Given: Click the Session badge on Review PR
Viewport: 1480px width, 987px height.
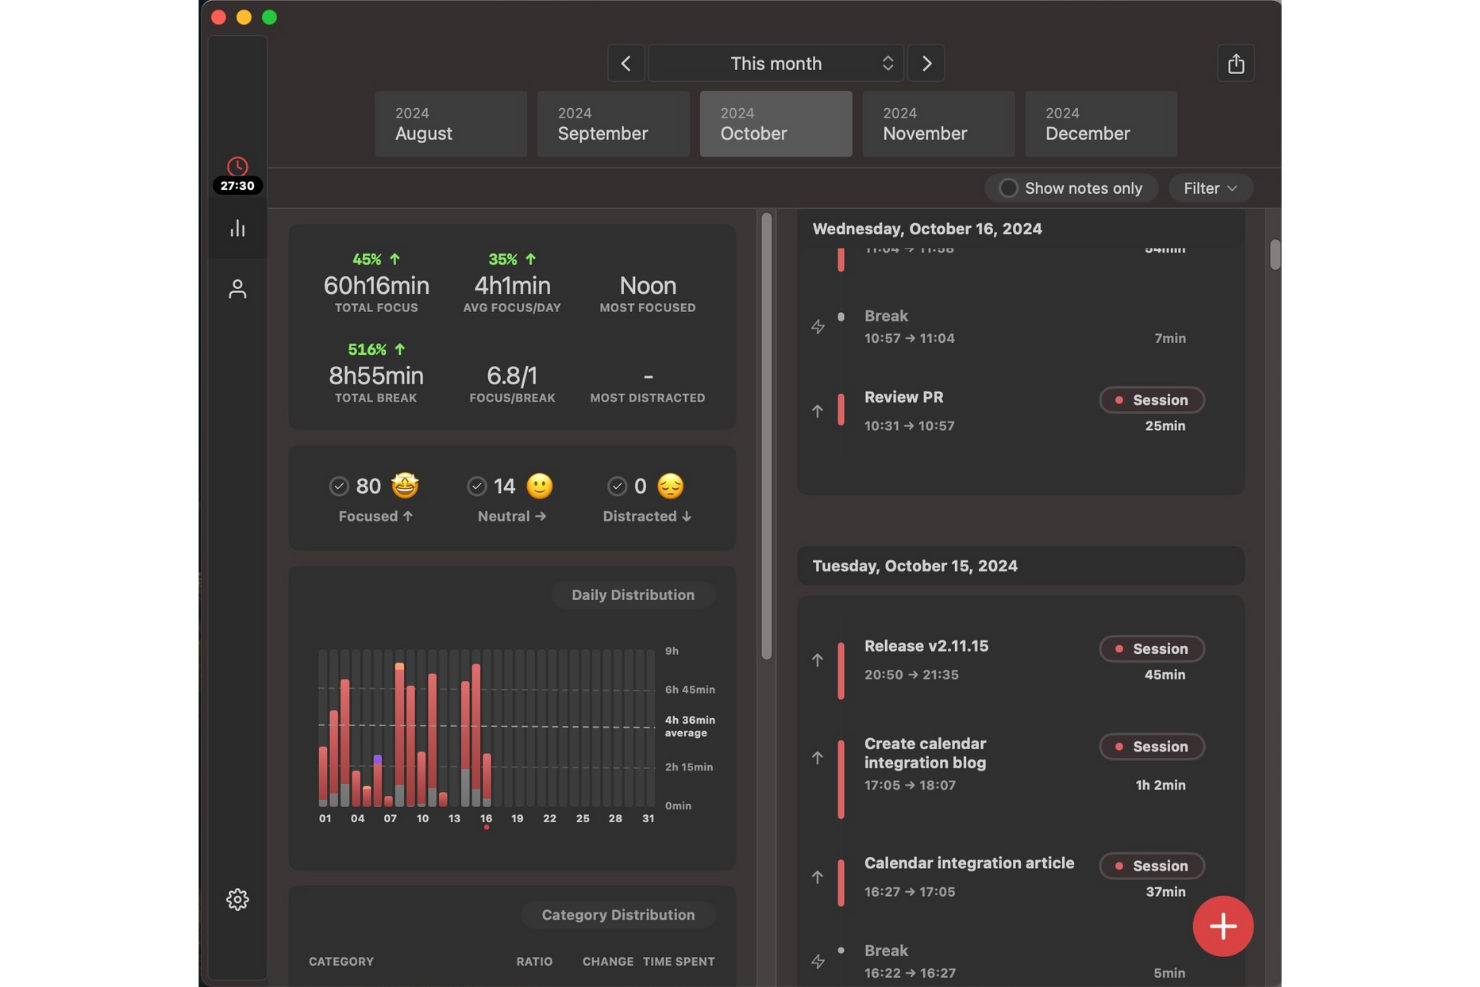Looking at the screenshot, I should tap(1152, 400).
